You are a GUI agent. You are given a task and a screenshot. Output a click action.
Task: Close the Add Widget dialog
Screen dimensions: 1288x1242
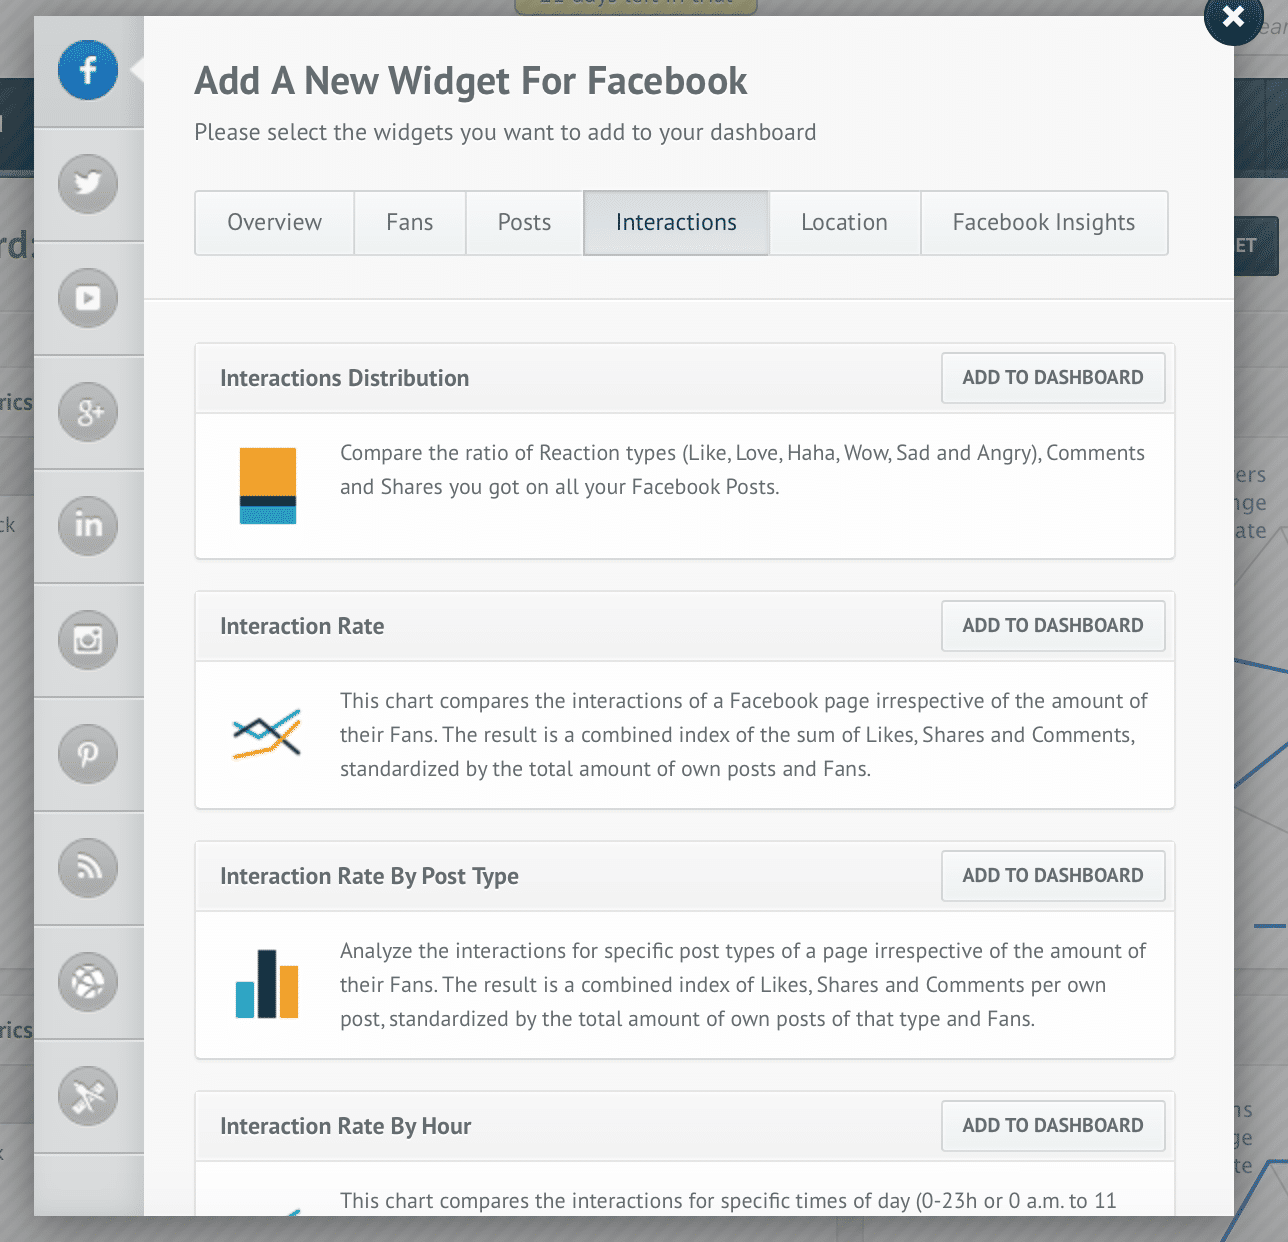pos(1233,17)
